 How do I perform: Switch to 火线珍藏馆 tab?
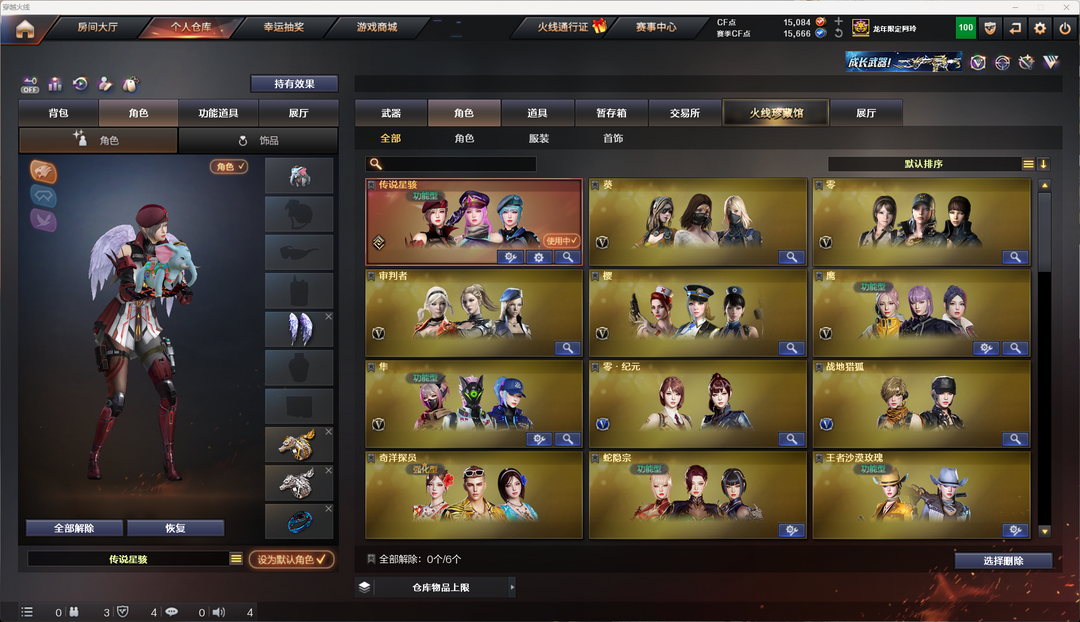pyautogui.click(x=776, y=113)
